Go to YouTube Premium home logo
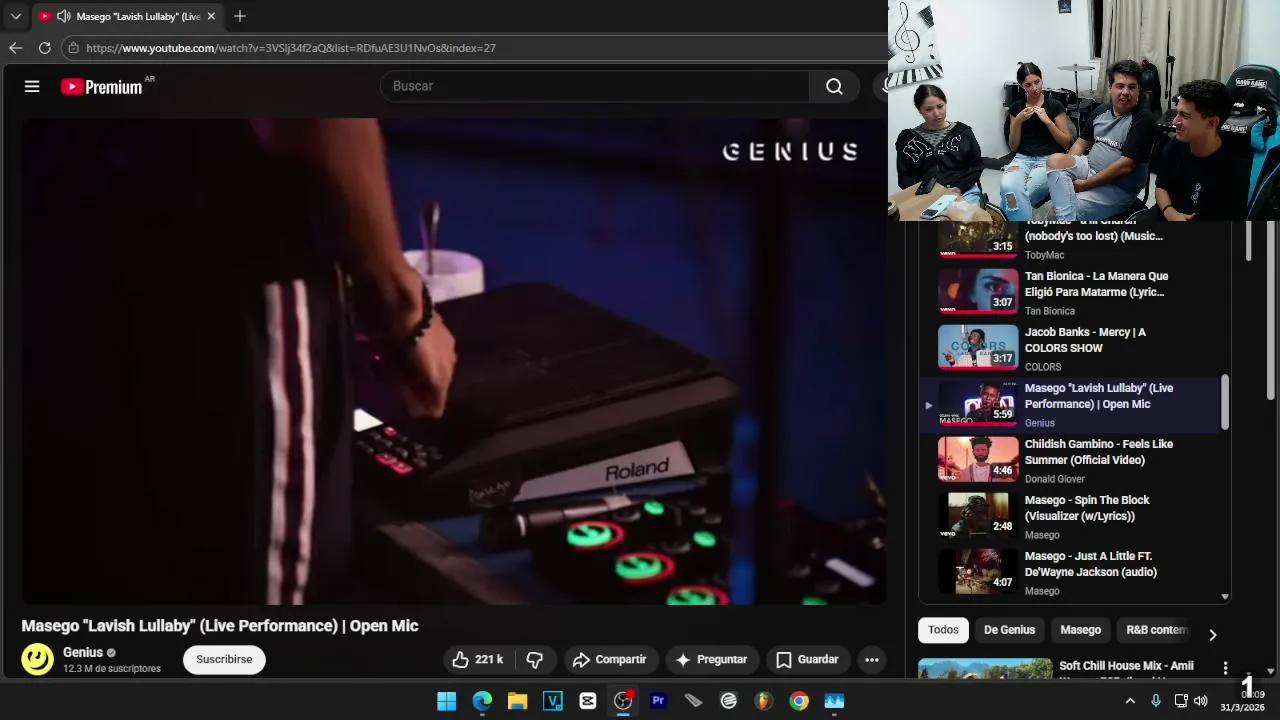The image size is (1280, 720). (101, 87)
